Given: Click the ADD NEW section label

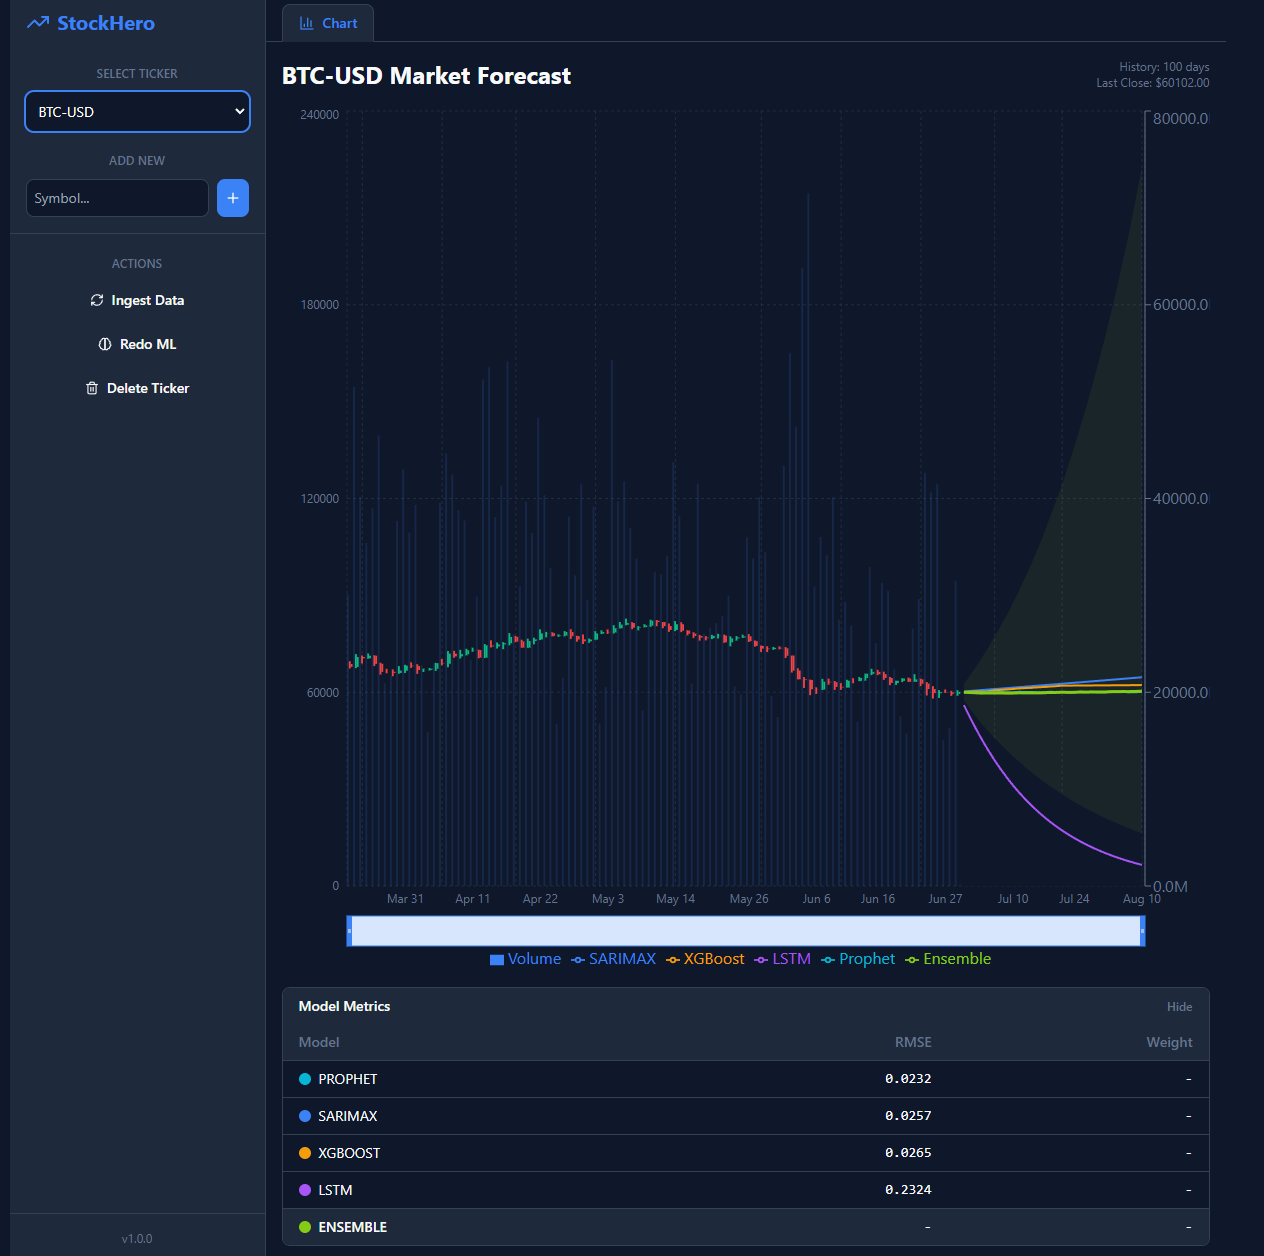Looking at the screenshot, I should 137,161.
